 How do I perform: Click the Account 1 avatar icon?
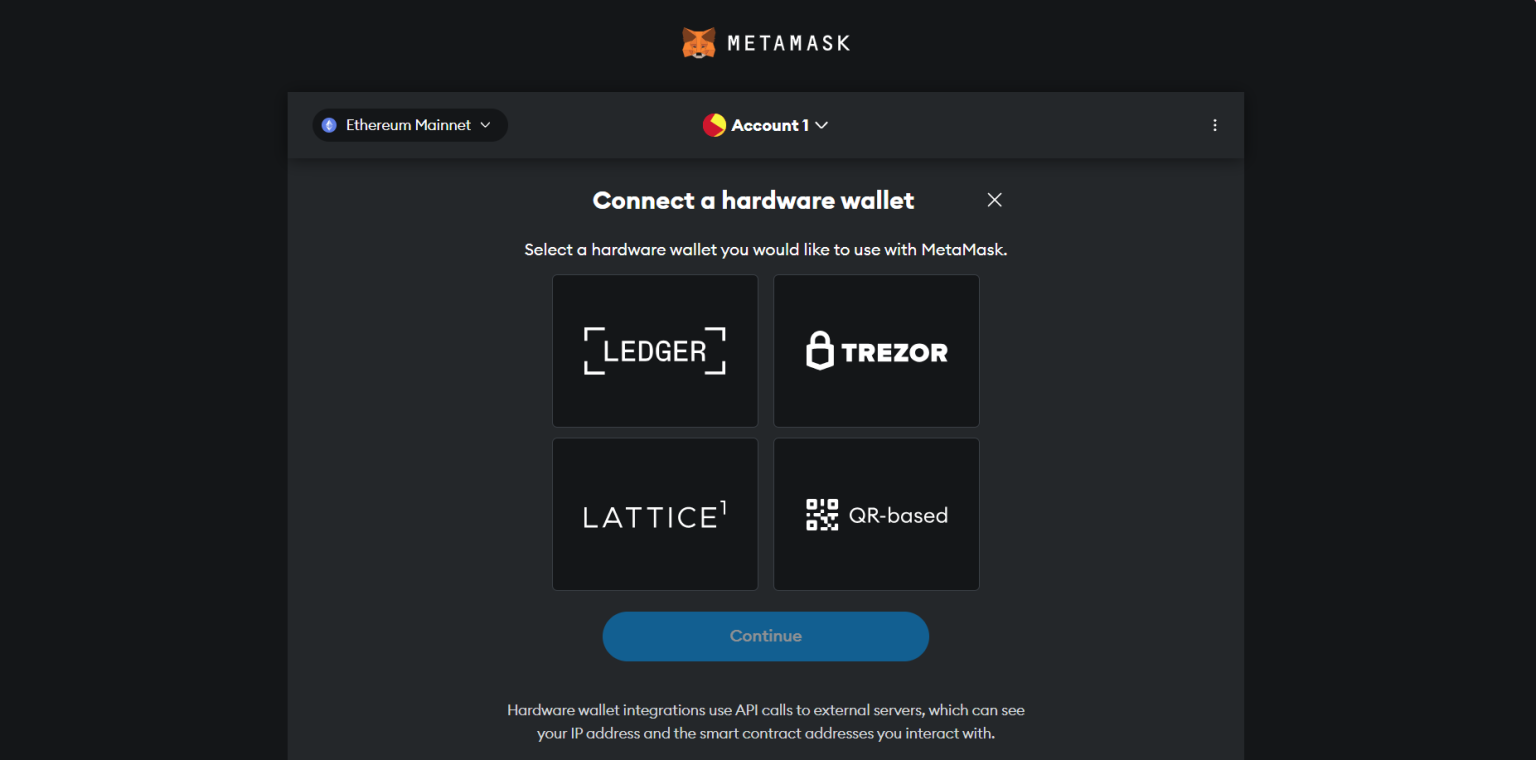(712, 124)
